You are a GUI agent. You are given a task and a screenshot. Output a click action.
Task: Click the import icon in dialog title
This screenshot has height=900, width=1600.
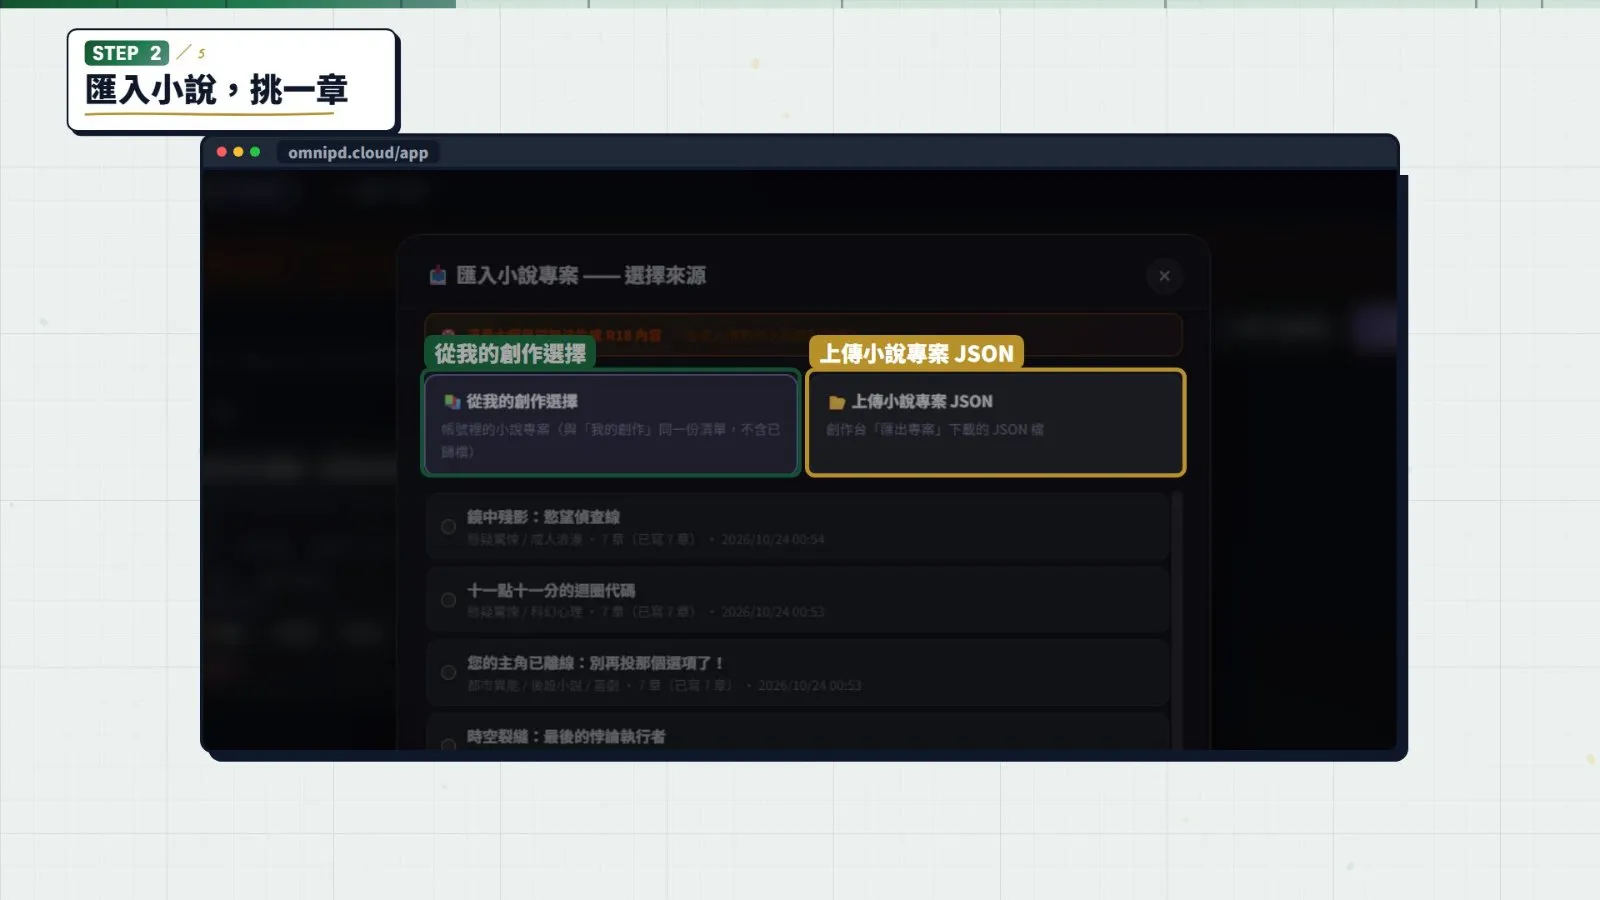point(438,275)
